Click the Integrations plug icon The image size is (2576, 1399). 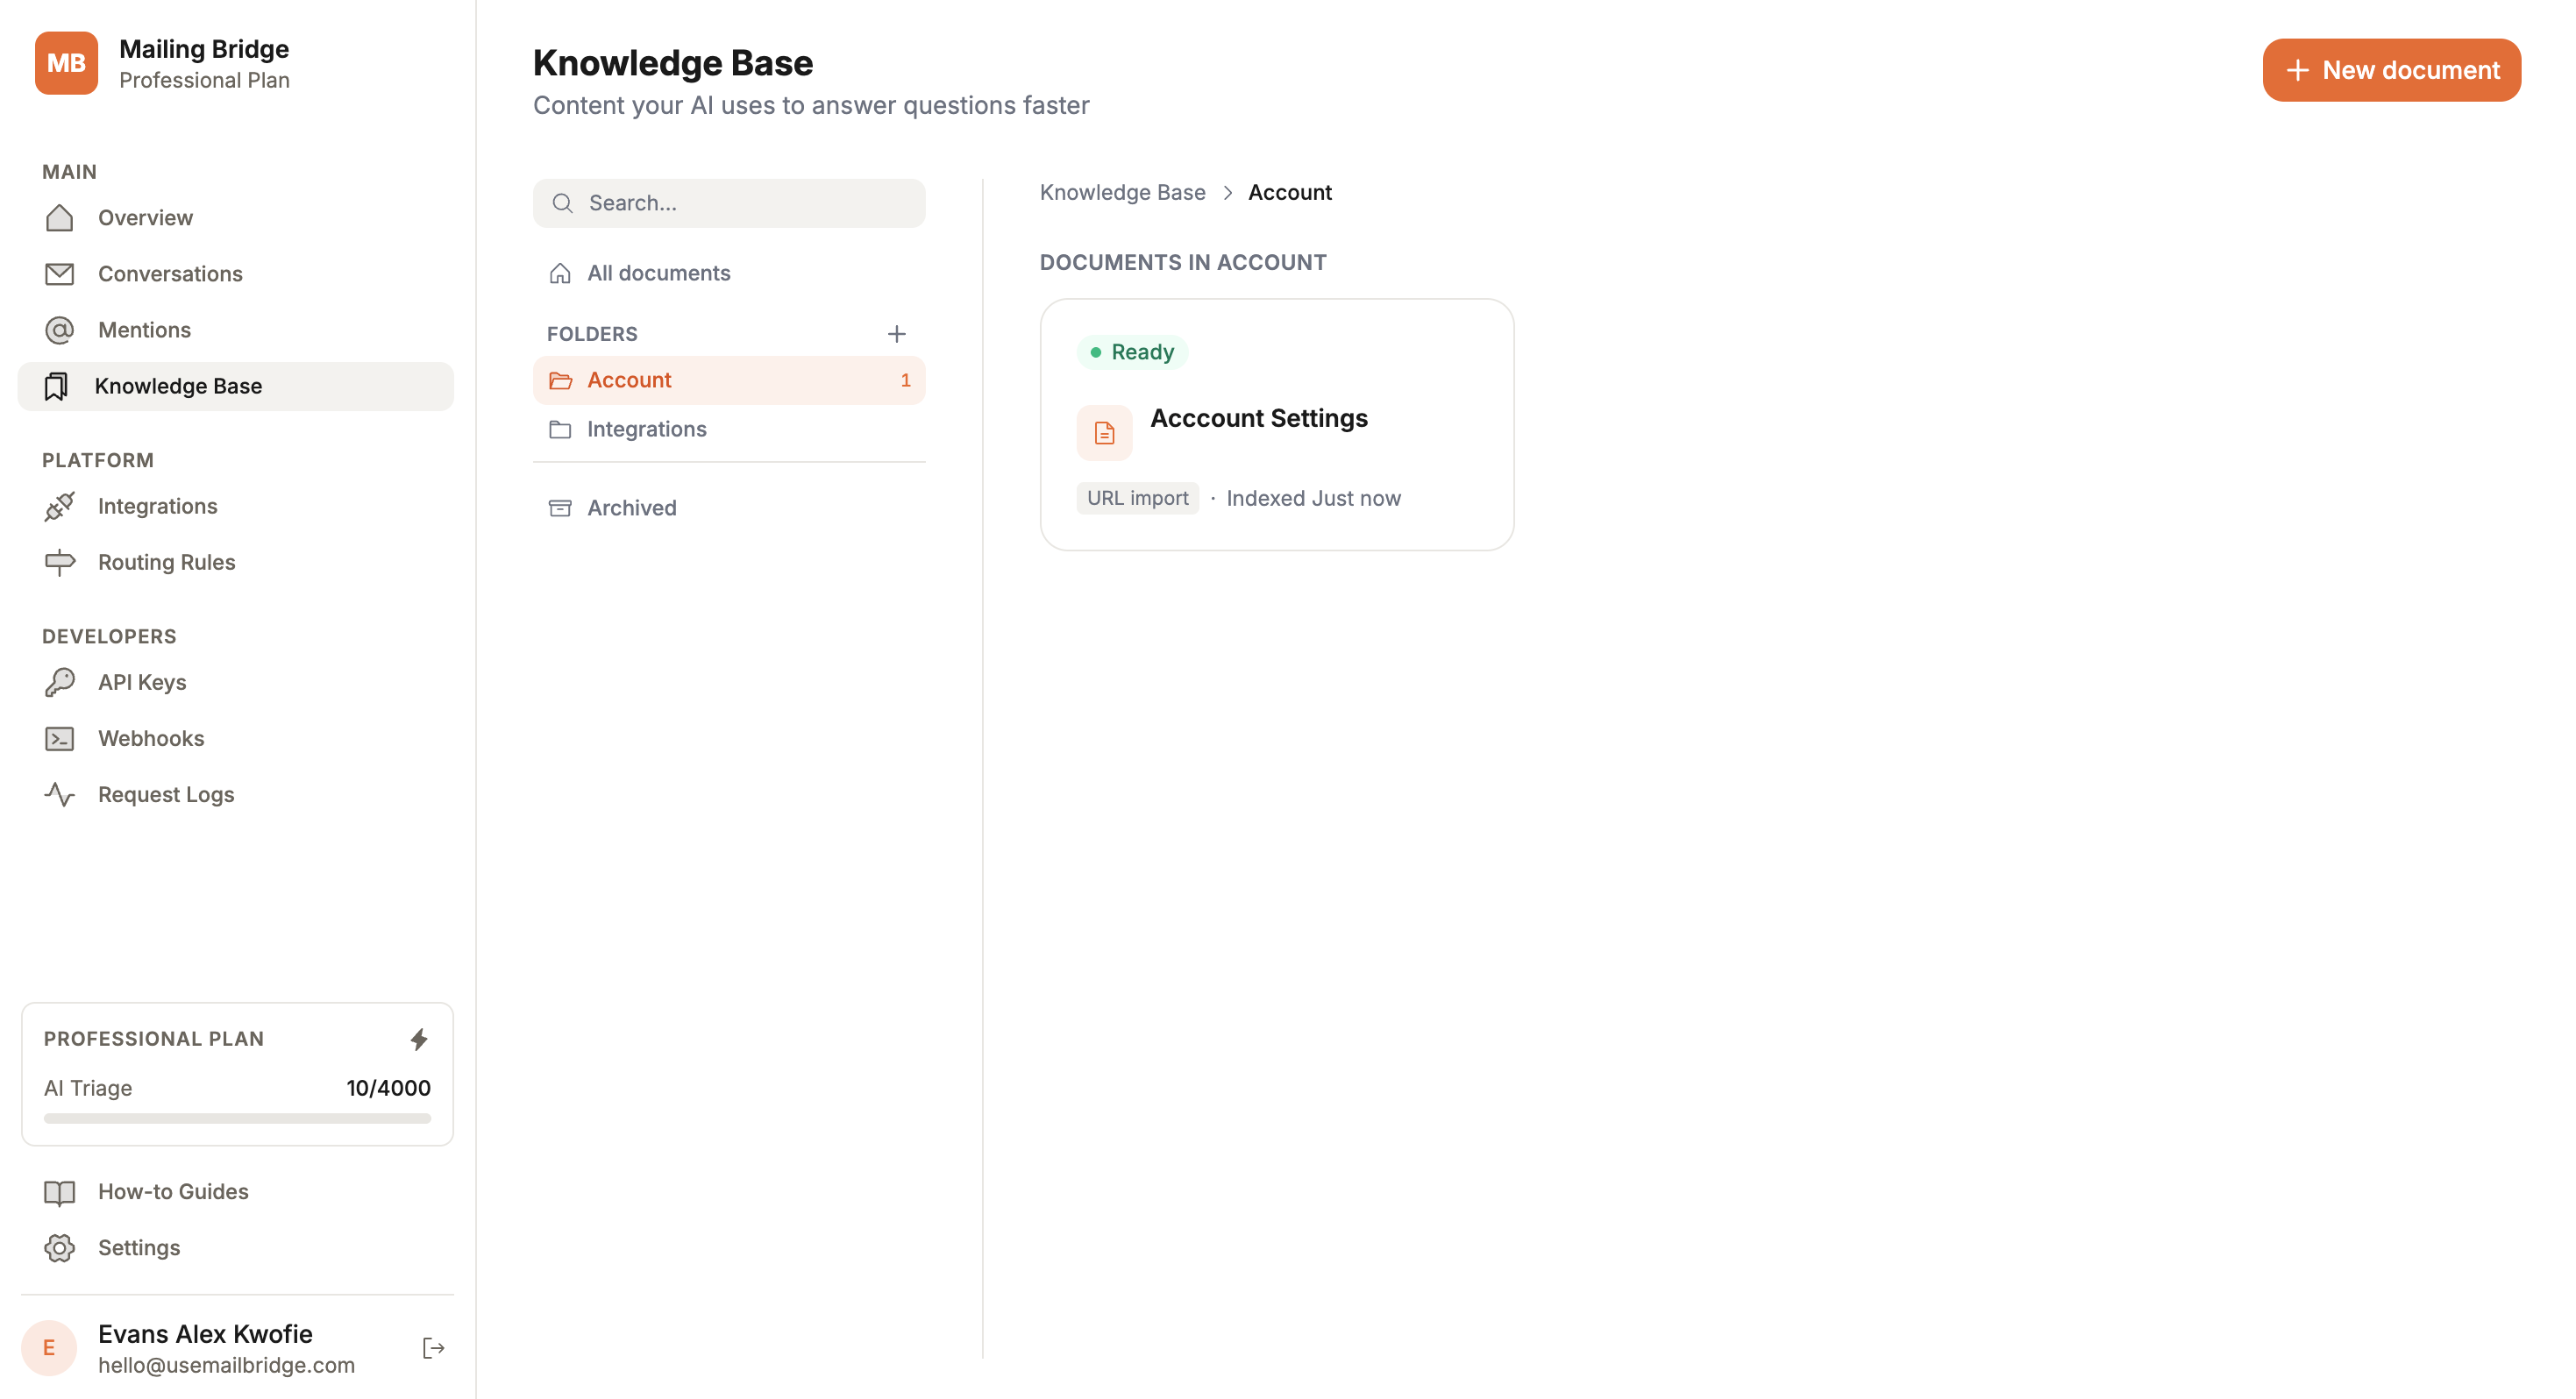[59, 506]
